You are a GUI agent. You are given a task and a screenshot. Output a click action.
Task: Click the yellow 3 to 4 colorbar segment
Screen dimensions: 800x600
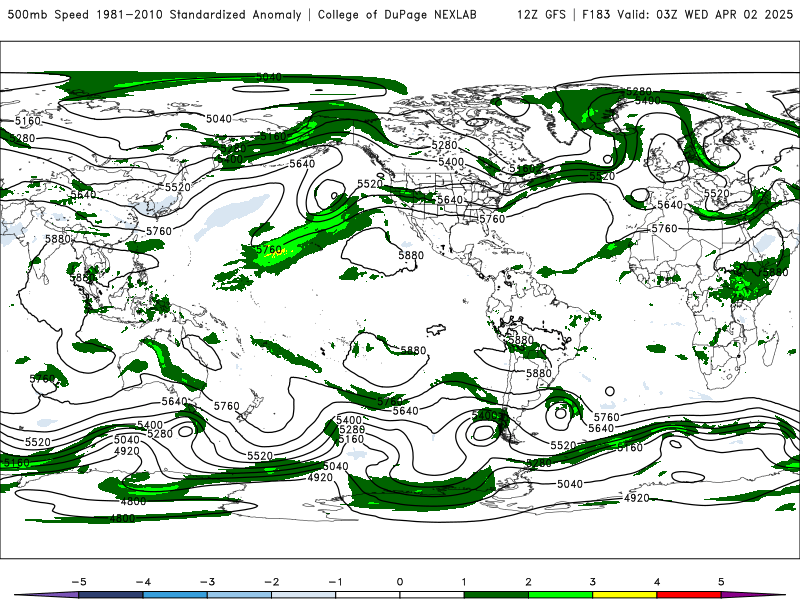click(625, 595)
